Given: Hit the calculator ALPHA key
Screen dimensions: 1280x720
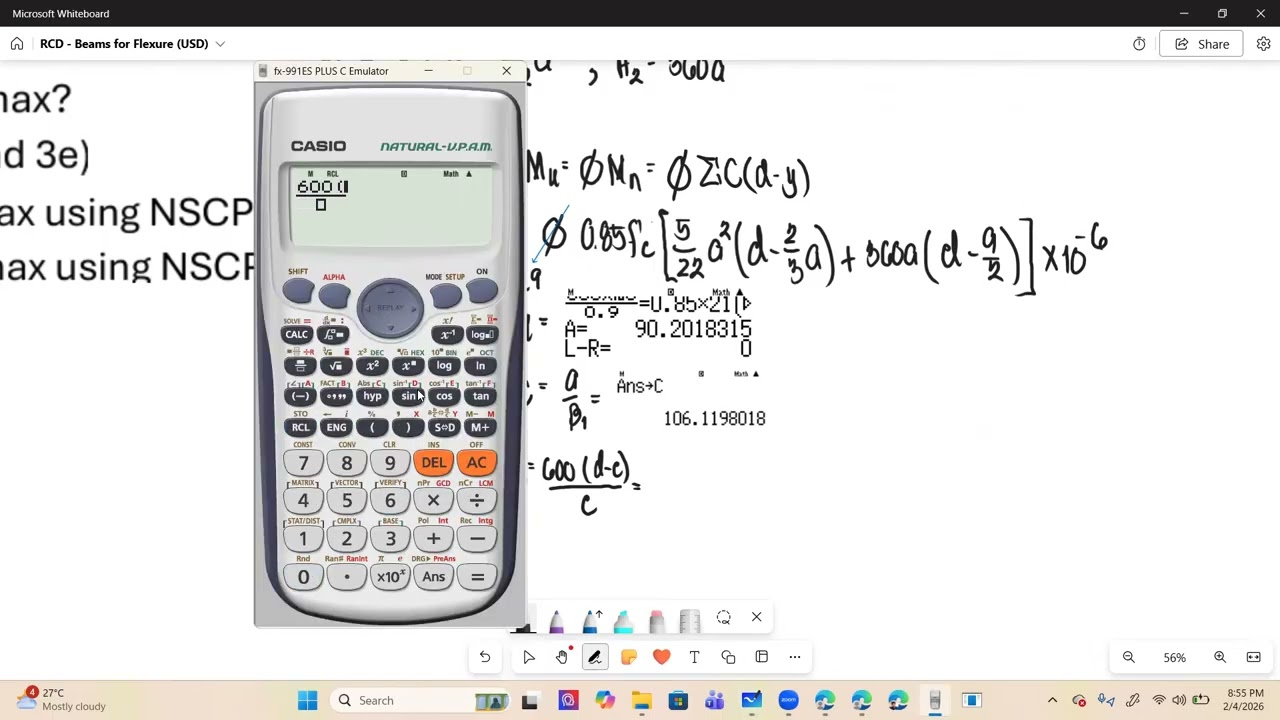Looking at the screenshot, I should [334, 296].
